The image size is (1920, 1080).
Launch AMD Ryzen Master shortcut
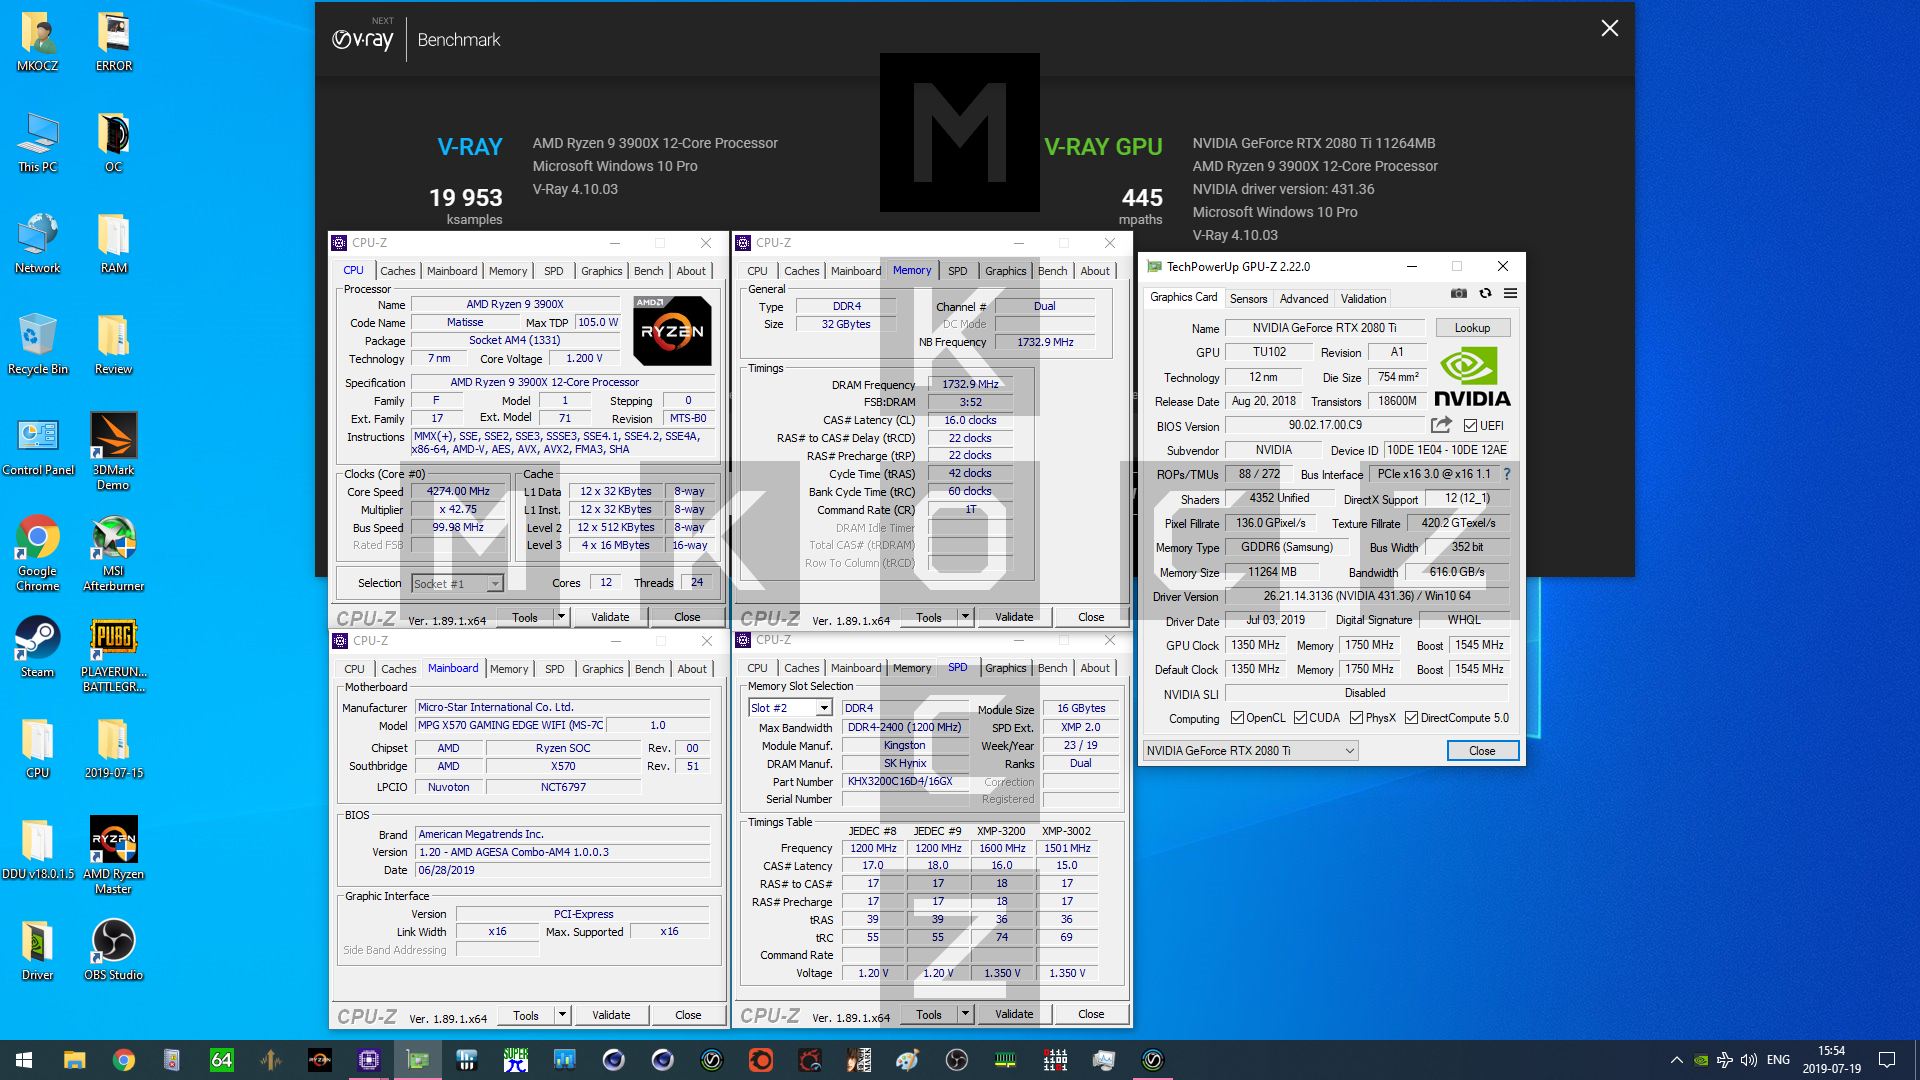pyautogui.click(x=114, y=856)
